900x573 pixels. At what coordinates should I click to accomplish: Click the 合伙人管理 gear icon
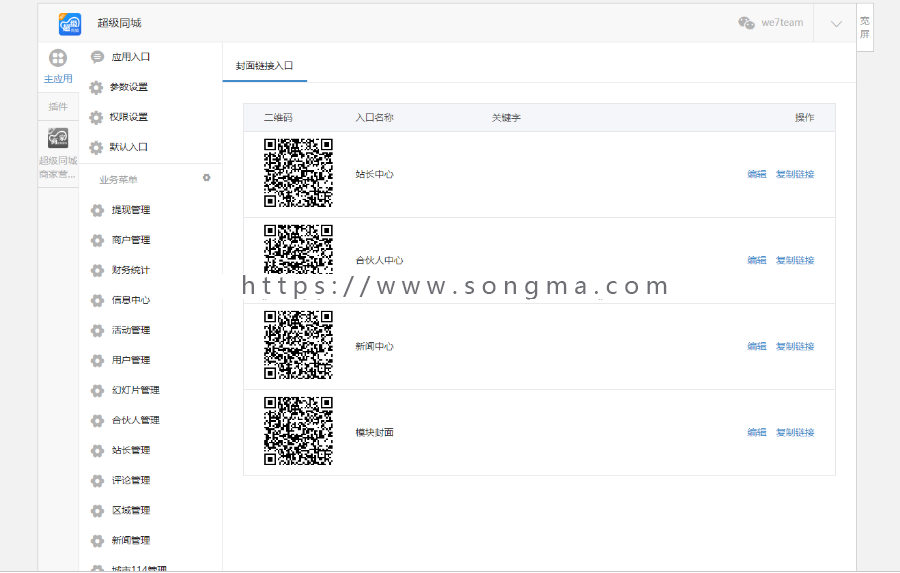pos(98,420)
